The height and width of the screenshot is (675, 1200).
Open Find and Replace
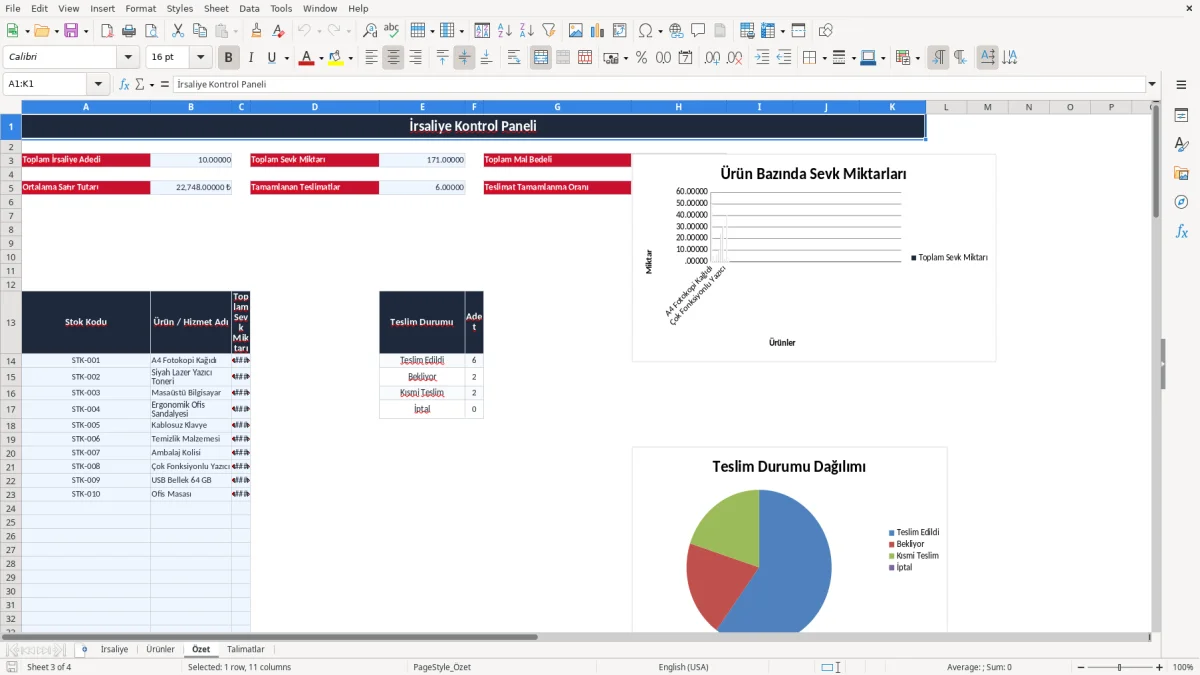[370, 31]
